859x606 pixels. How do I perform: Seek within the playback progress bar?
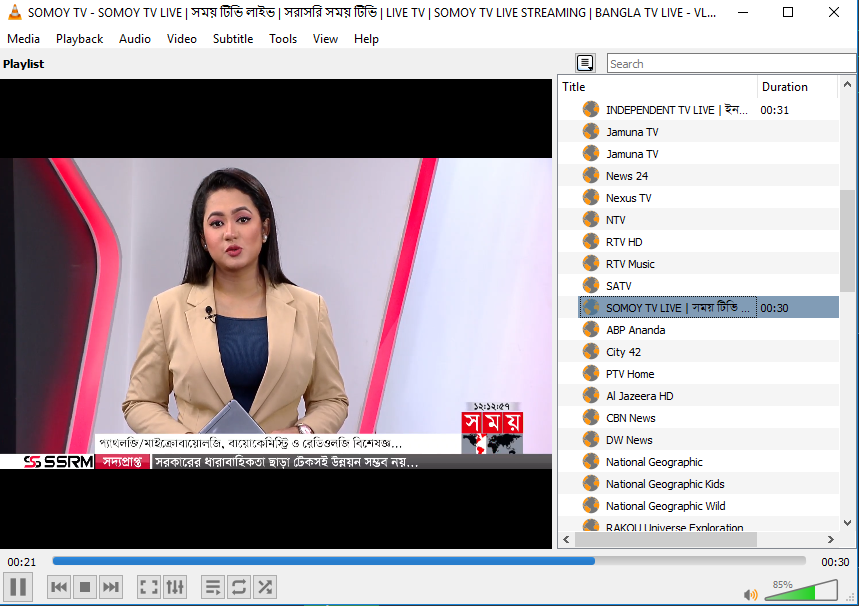click(429, 561)
